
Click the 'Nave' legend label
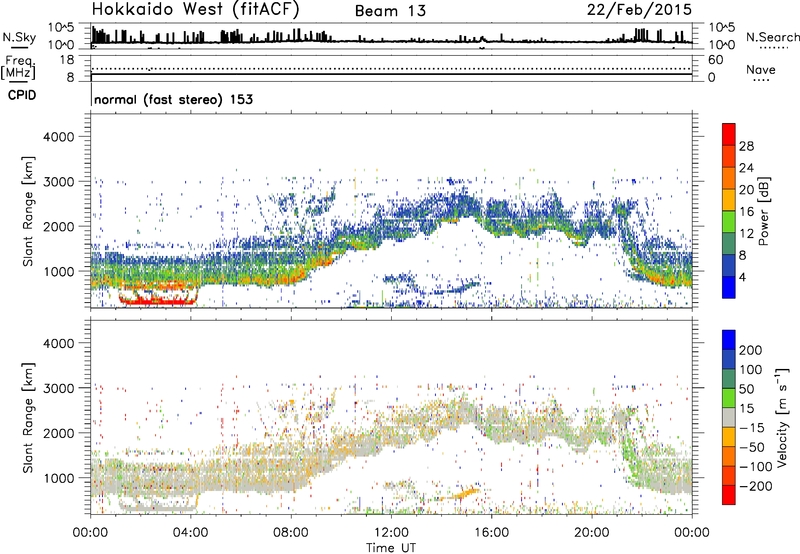coord(761,69)
